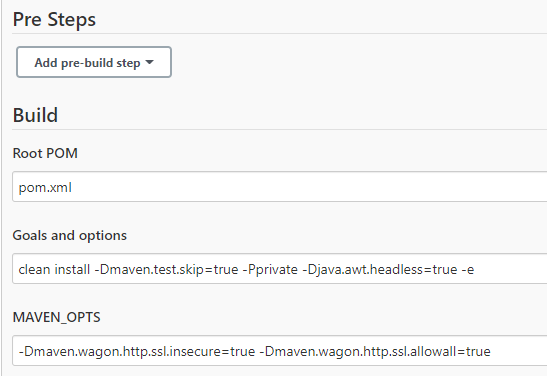Click the -Dmaven.wagon.http.ssl.insecure=true text
This screenshot has width=547, height=376.
click(x=137, y=351)
